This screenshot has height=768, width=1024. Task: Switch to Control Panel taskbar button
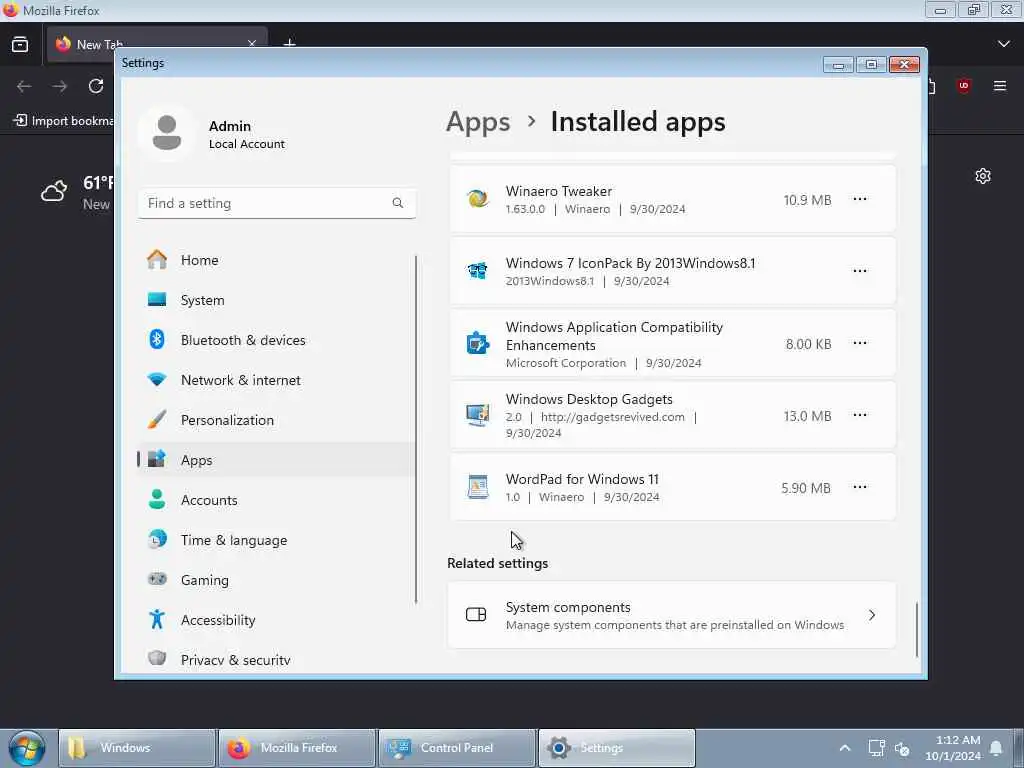pos(456,748)
